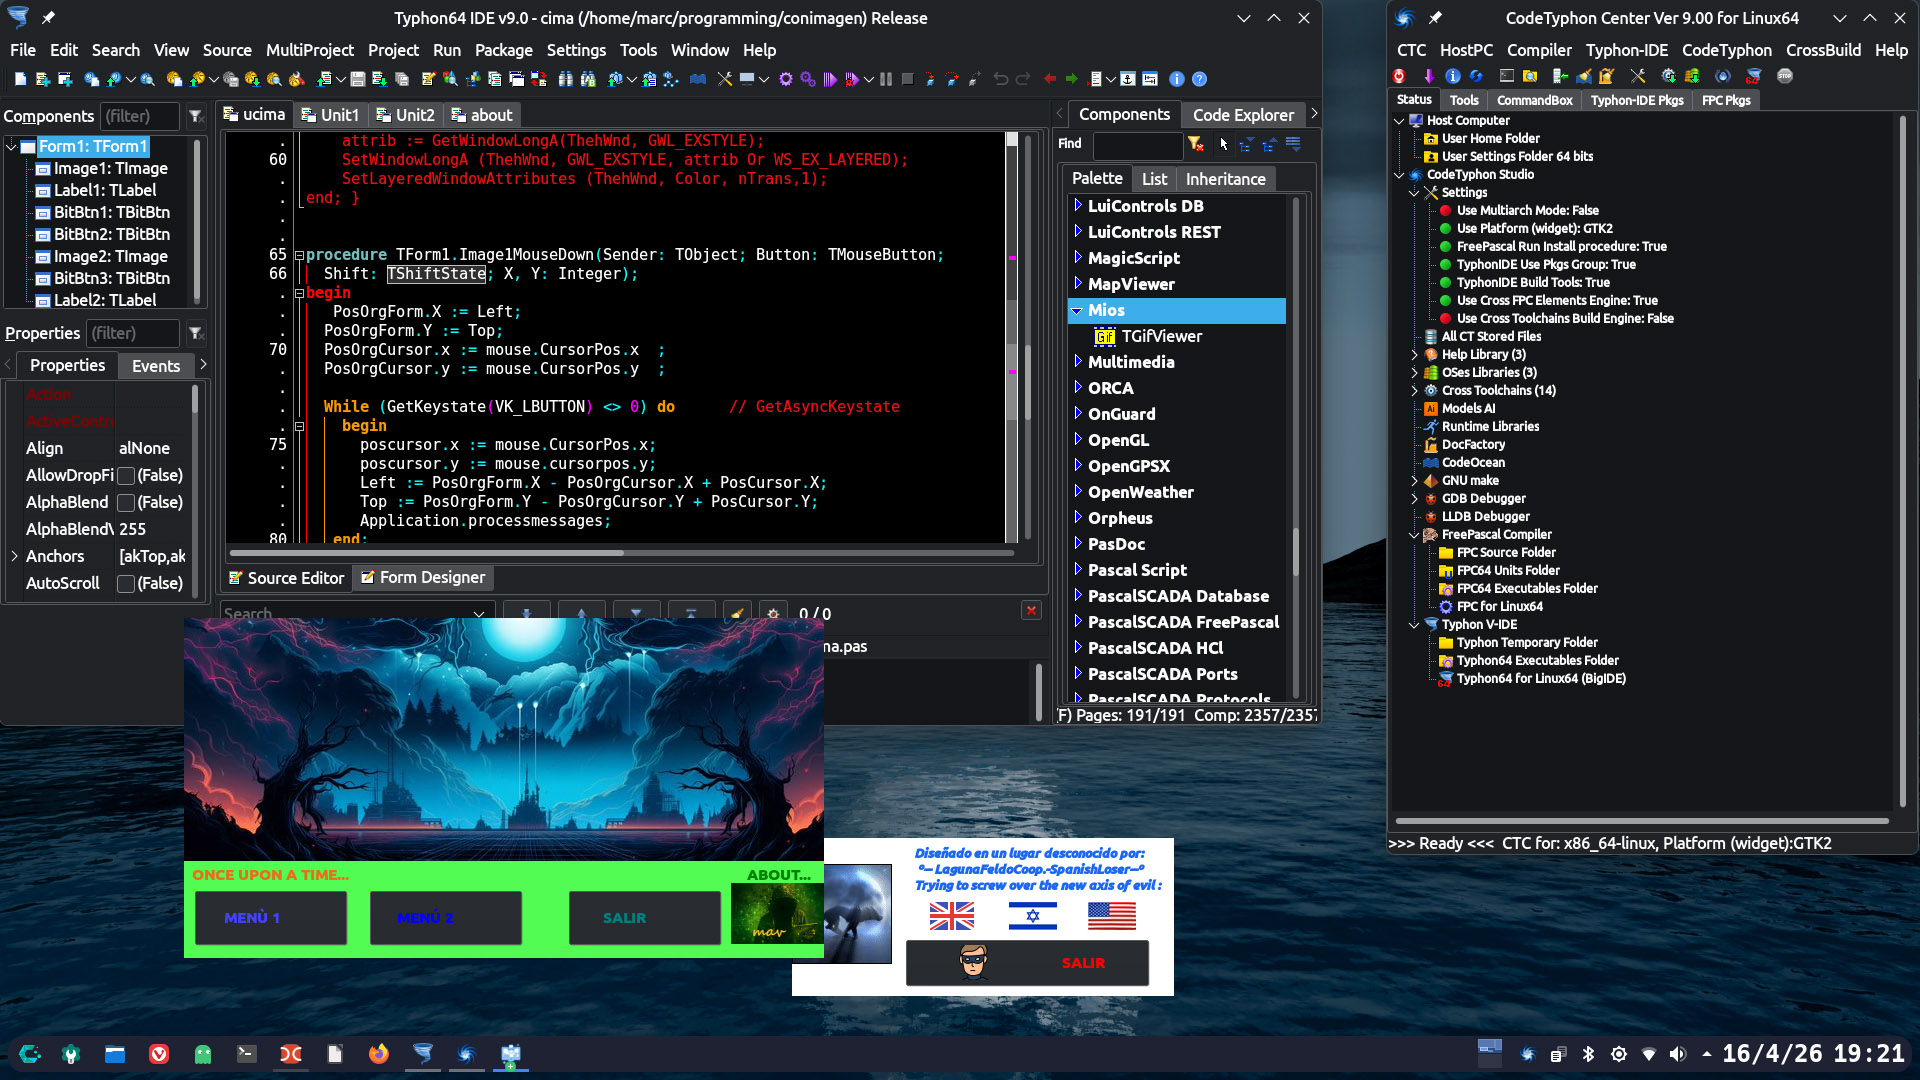Expand the Multimedia palette category

1078,361
